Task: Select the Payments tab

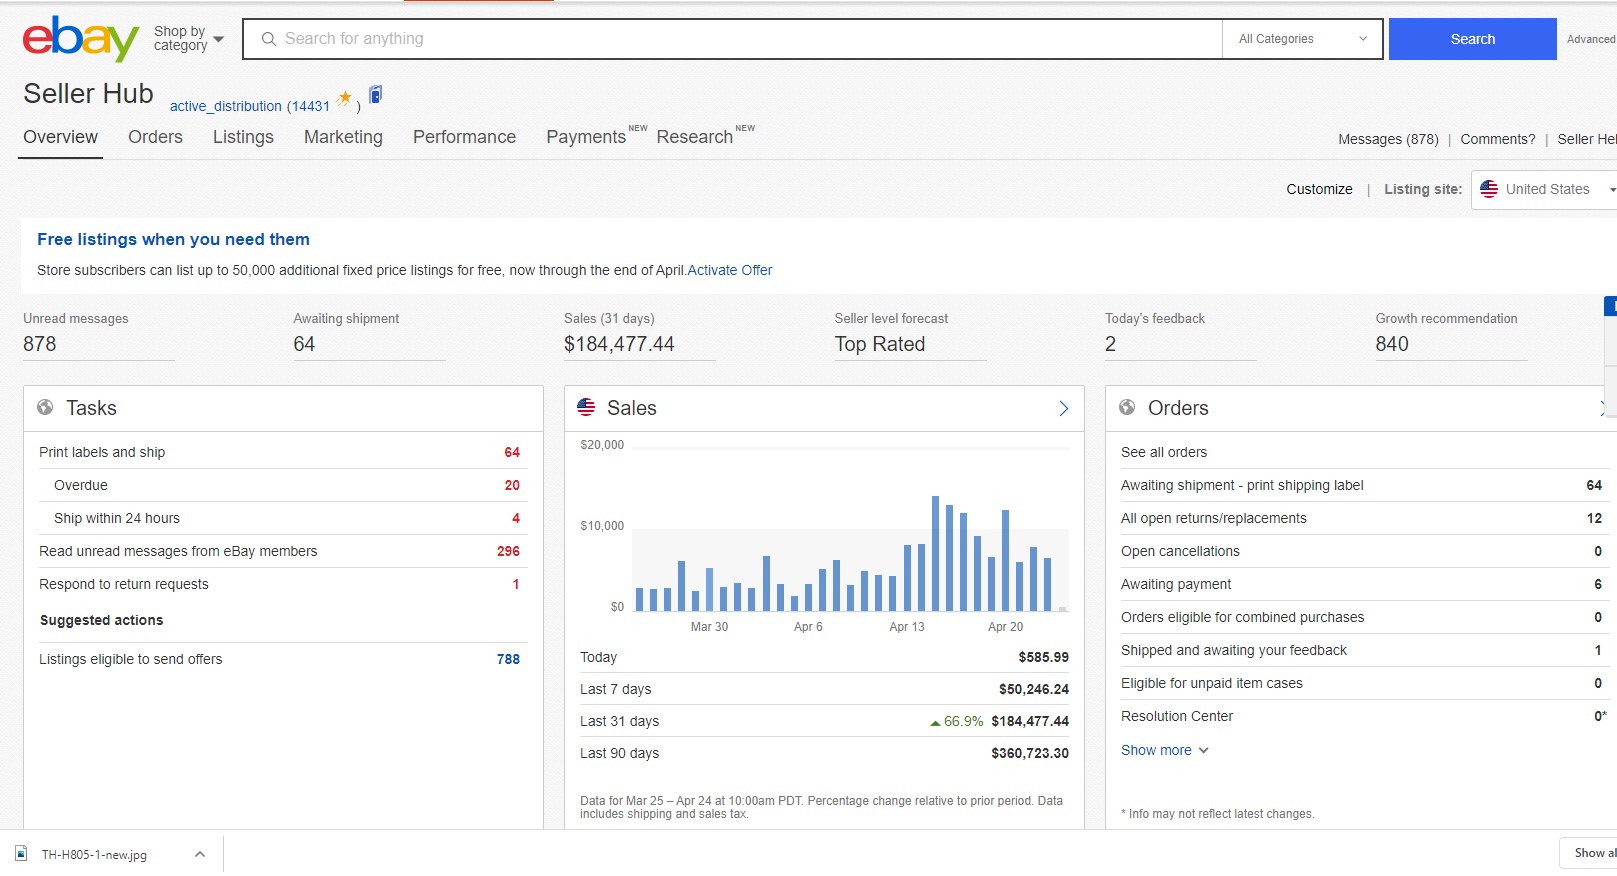Action: pos(586,137)
